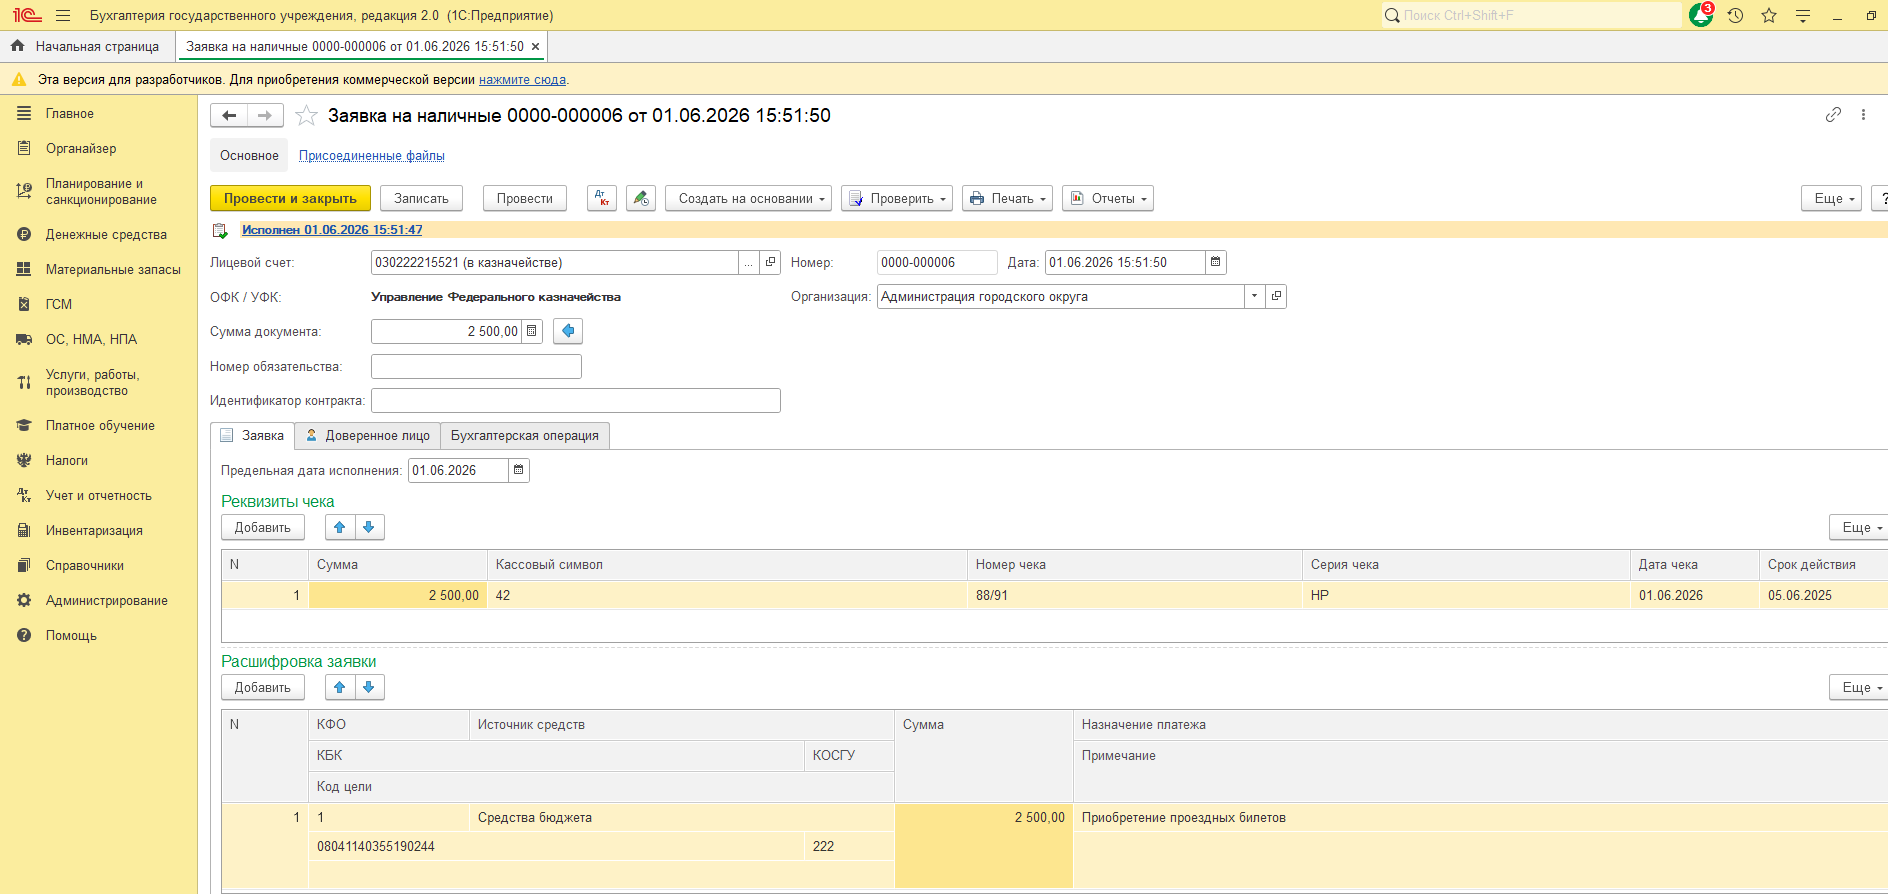1888x894 pixels.
Task: Switch to the Заявка tab
Action: pos(252,436)
